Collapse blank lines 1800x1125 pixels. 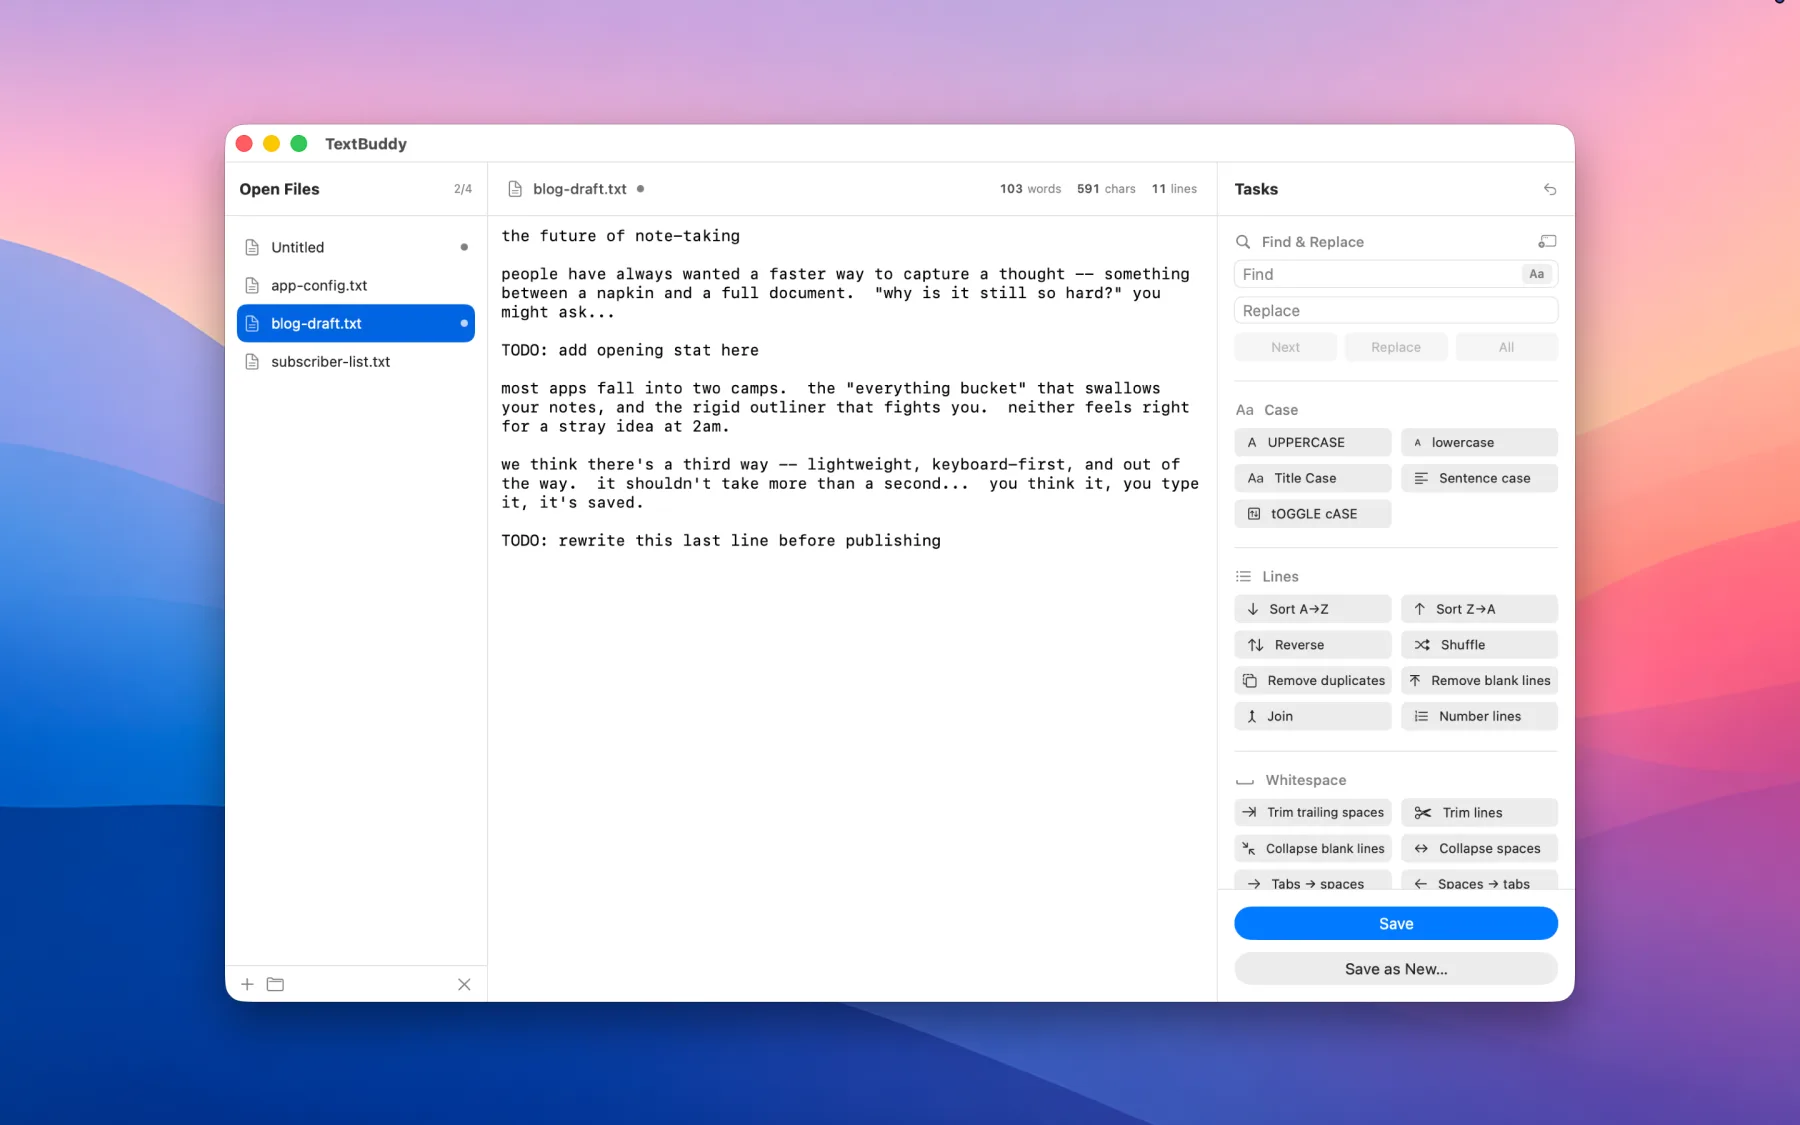[1313, 849]
